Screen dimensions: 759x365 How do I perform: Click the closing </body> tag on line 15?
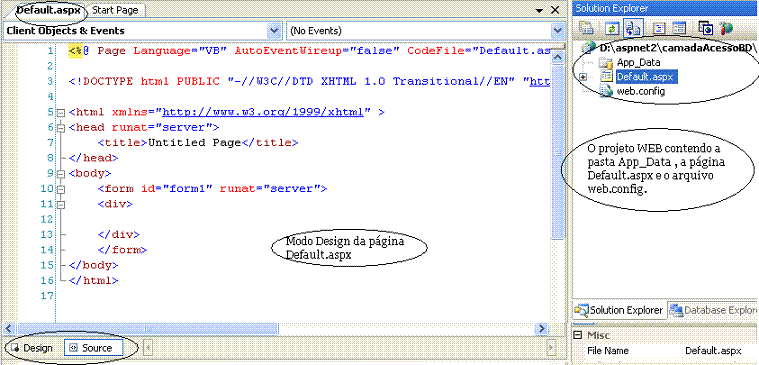click(94, 265)
